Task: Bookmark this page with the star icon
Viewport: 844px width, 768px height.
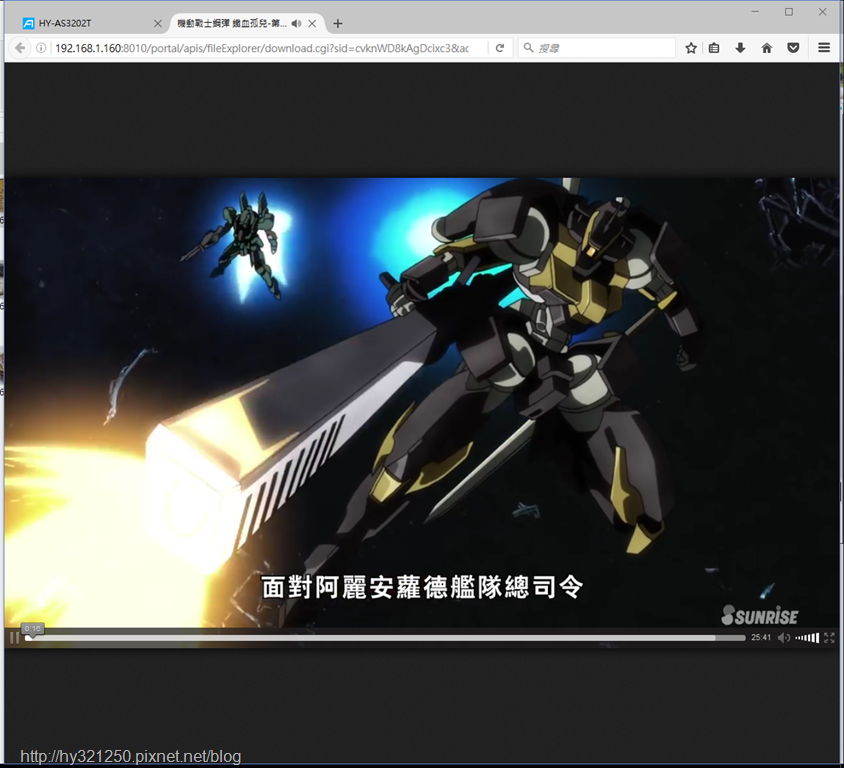Action: click(691, 48)
